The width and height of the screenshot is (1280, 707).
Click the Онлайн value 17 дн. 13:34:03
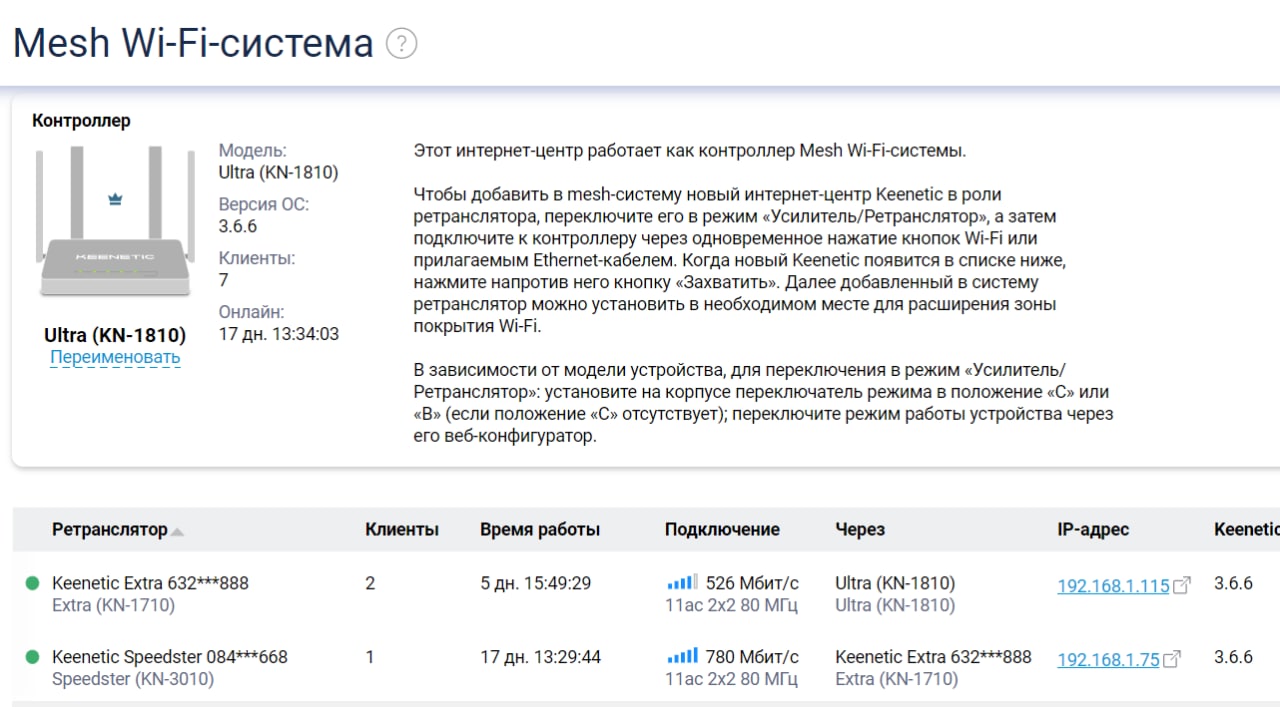point(279,334)
